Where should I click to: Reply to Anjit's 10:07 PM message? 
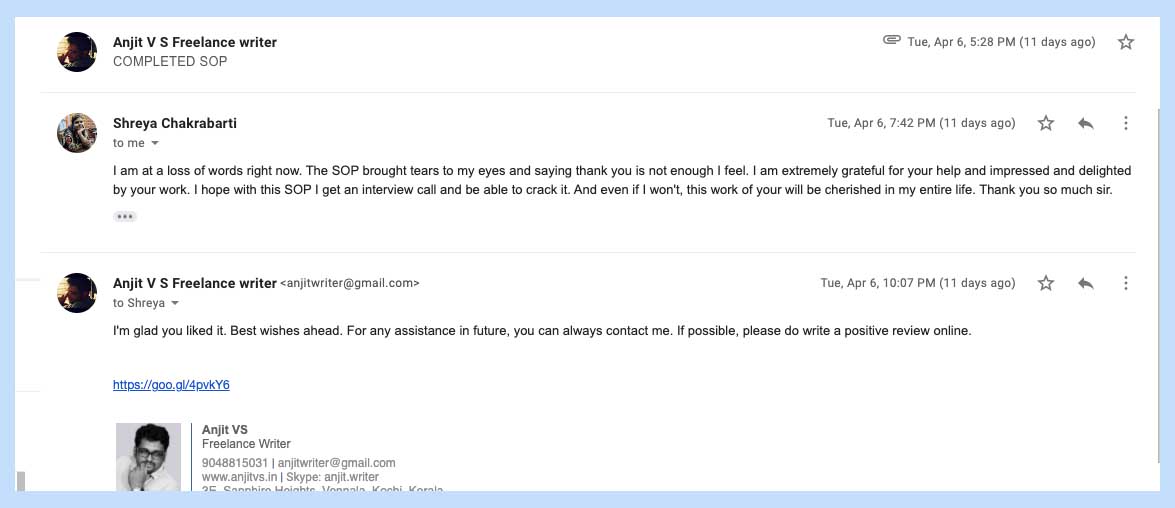coord(1086,283)
